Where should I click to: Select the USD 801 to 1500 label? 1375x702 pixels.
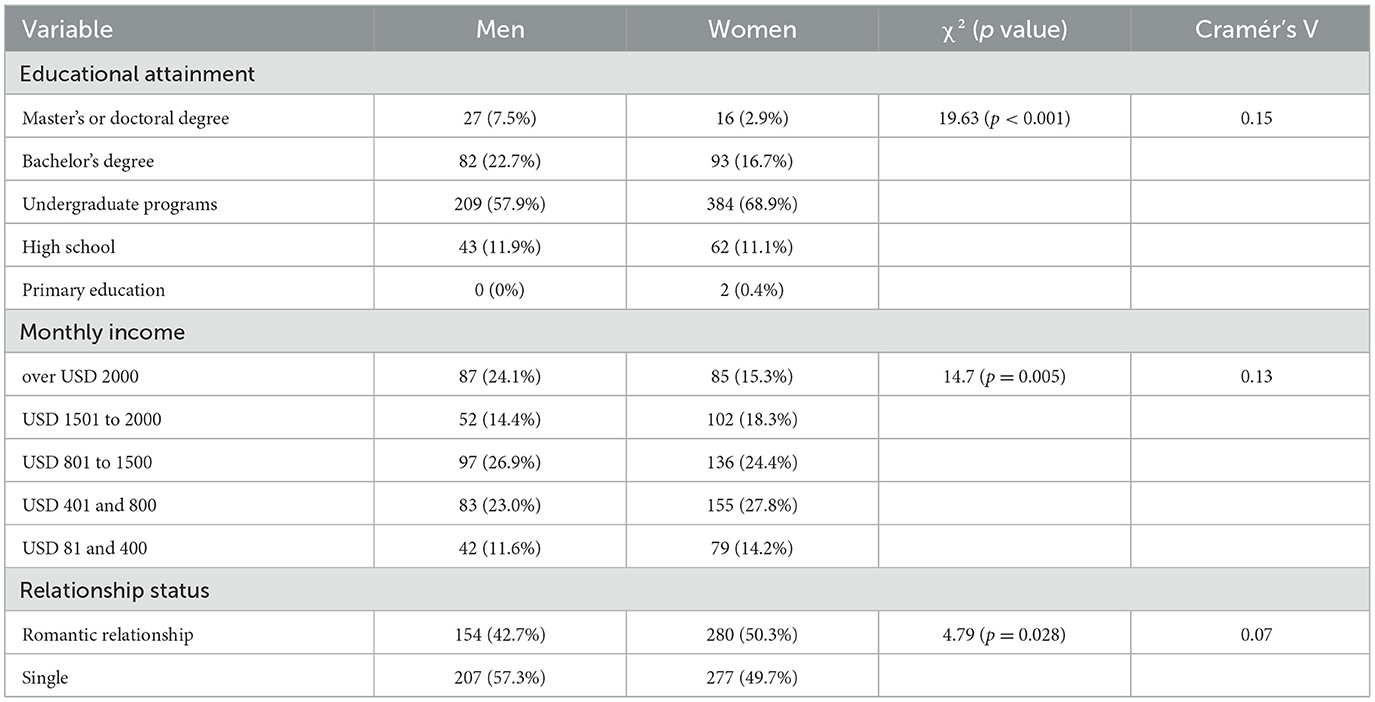tap(87, 462)
